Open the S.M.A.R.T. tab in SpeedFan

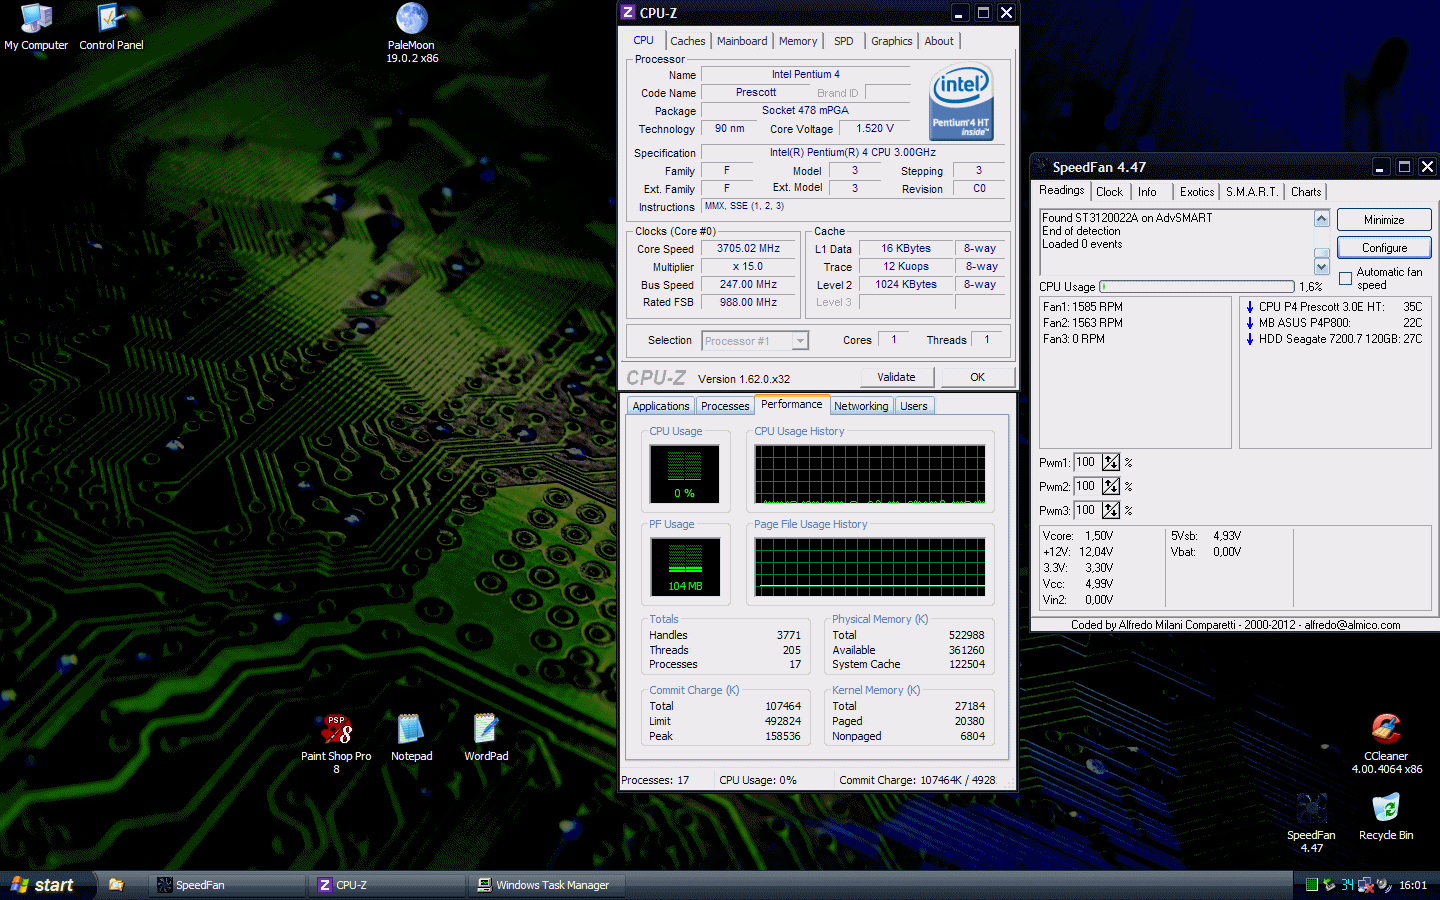[x=1251, y=192]
